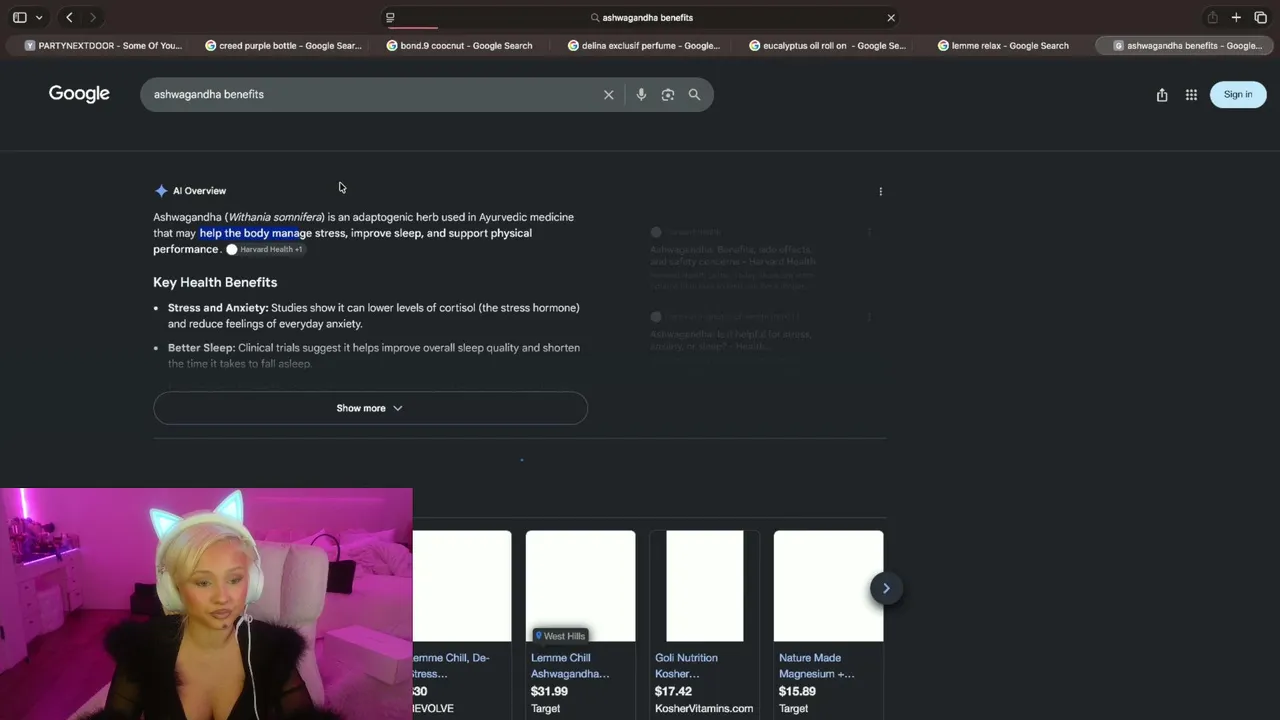Viewport: 1280px width, 720px height.
Task: Click the Nature Made Magnesium product image
Action: coord(829,586)
